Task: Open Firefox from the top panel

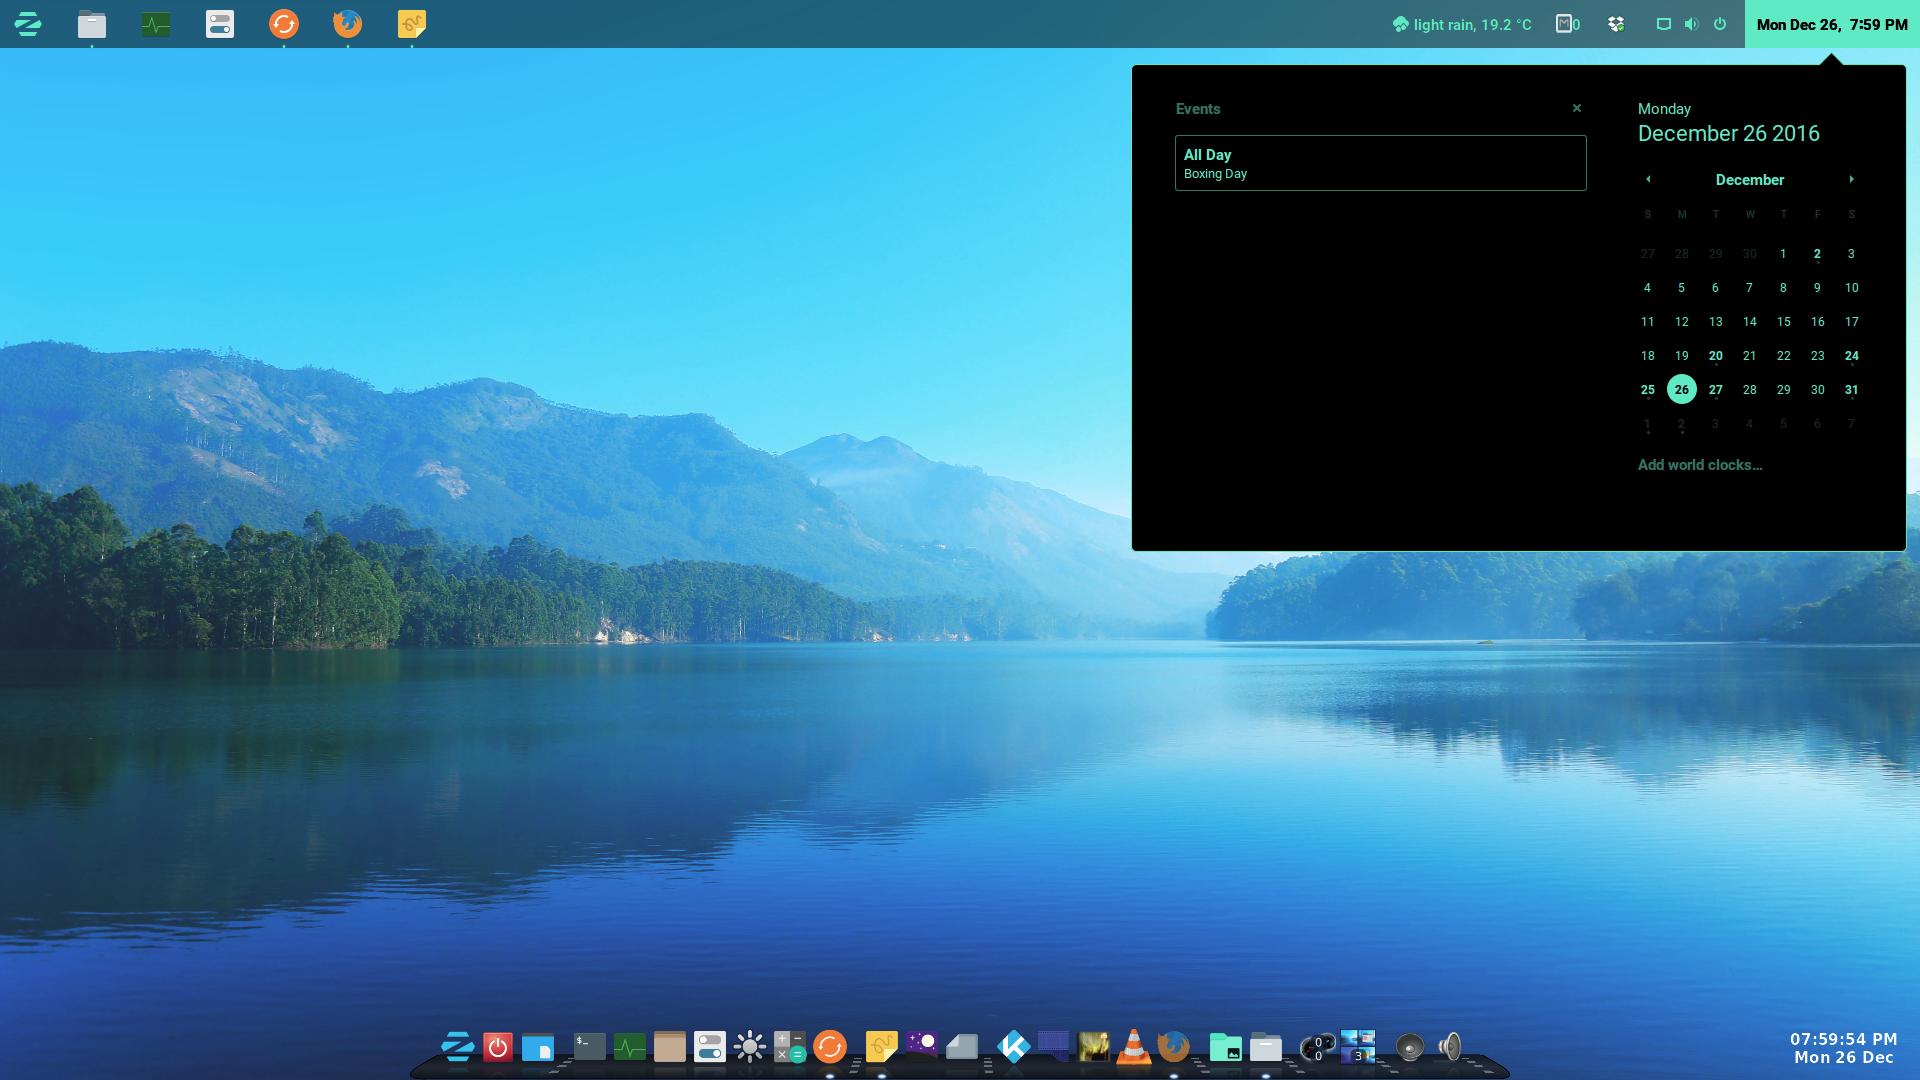Action: (x=347, y=24)
